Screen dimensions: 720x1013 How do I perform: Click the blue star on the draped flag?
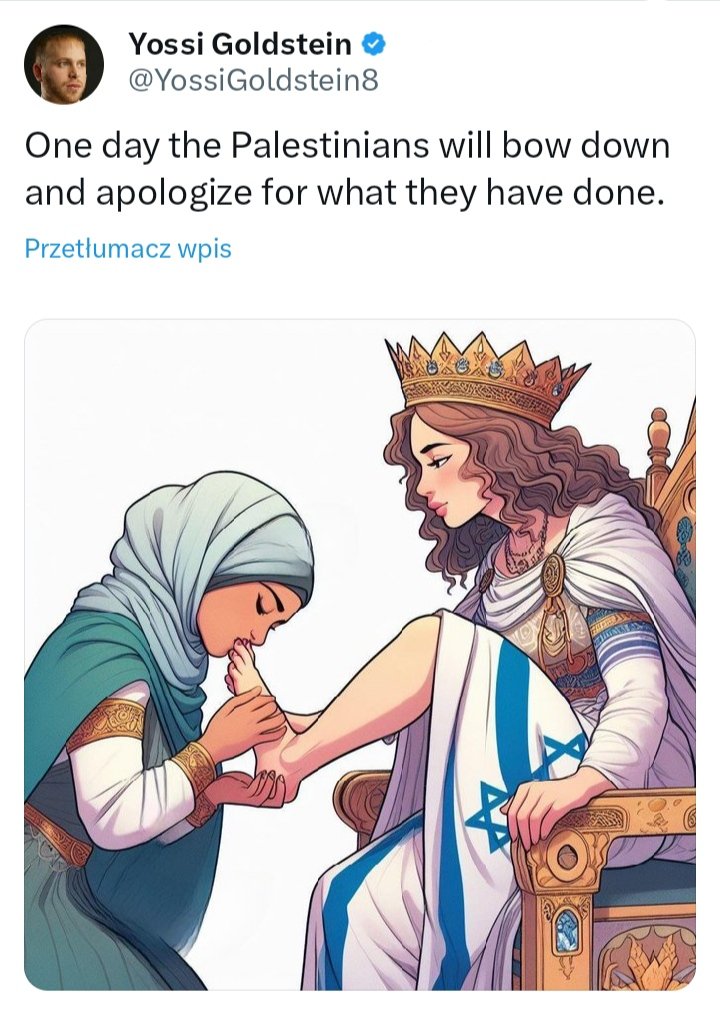pos(491,816)
